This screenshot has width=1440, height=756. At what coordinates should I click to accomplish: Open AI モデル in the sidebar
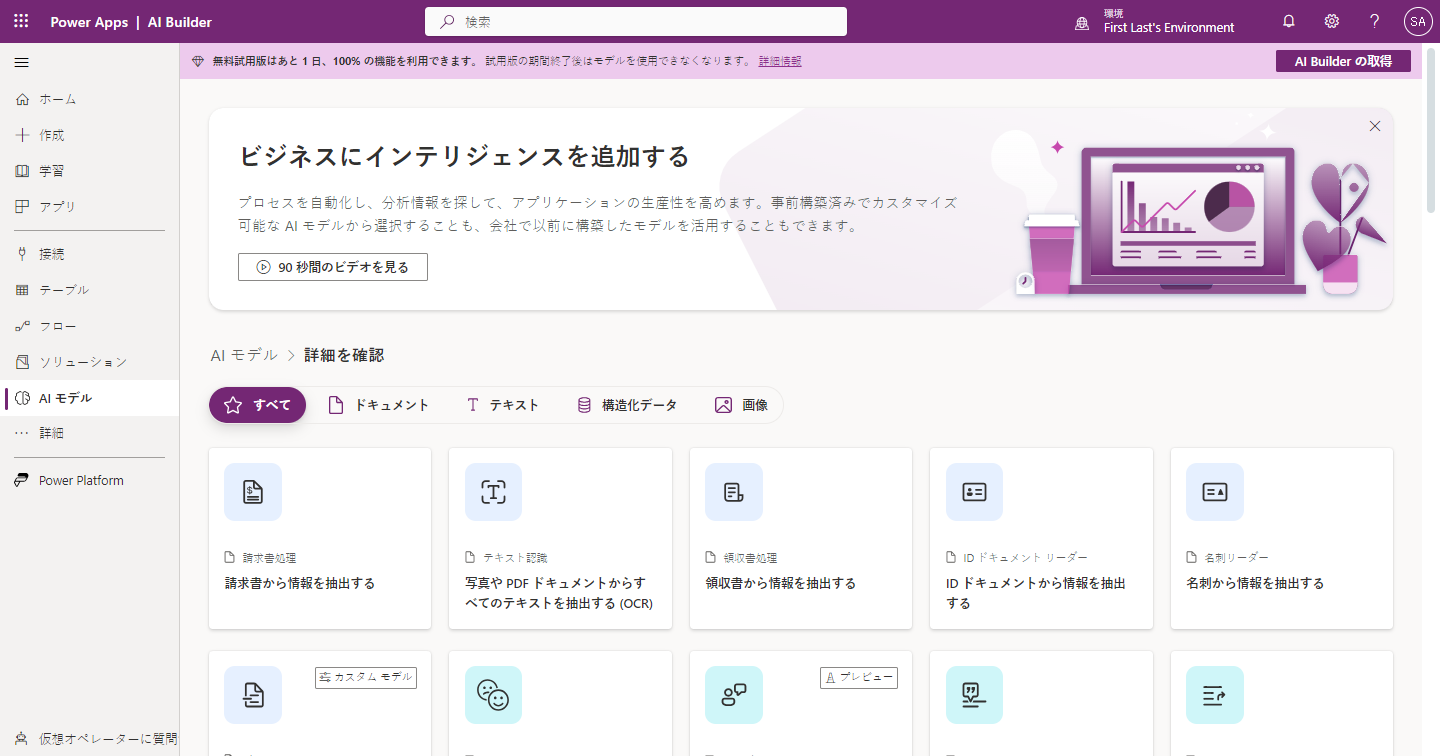pyautogui.click(x=90, y=398)
